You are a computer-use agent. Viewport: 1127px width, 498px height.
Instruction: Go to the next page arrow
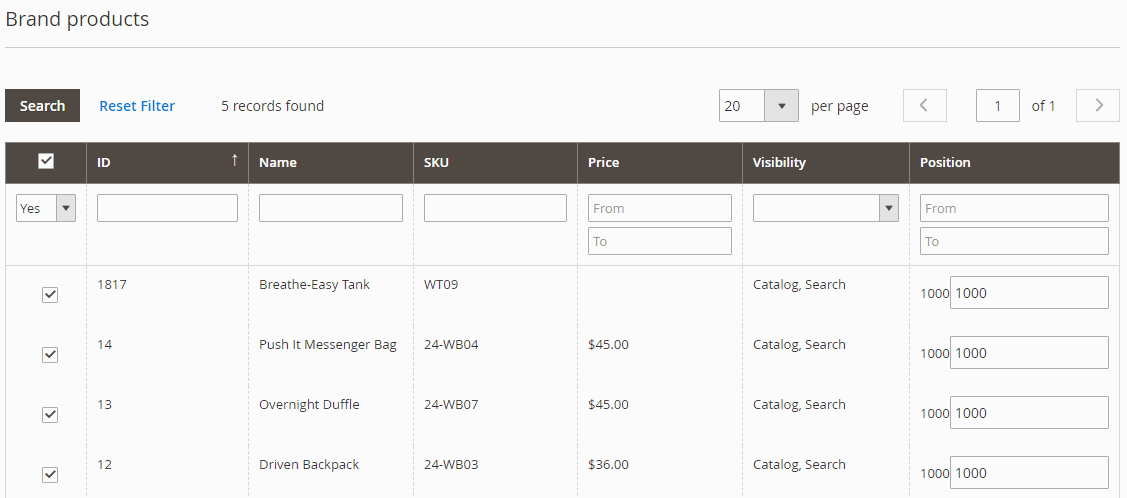(1098, 106)
